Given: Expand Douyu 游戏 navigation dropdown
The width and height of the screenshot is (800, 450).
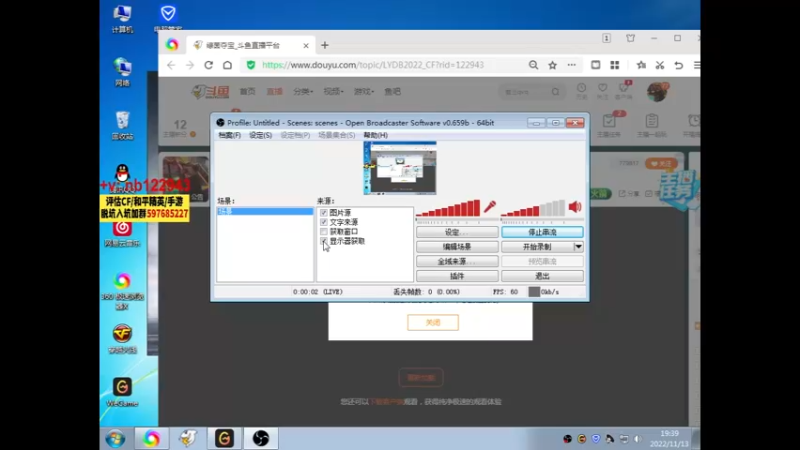Looking at the screenshot, I should point(364,92).
